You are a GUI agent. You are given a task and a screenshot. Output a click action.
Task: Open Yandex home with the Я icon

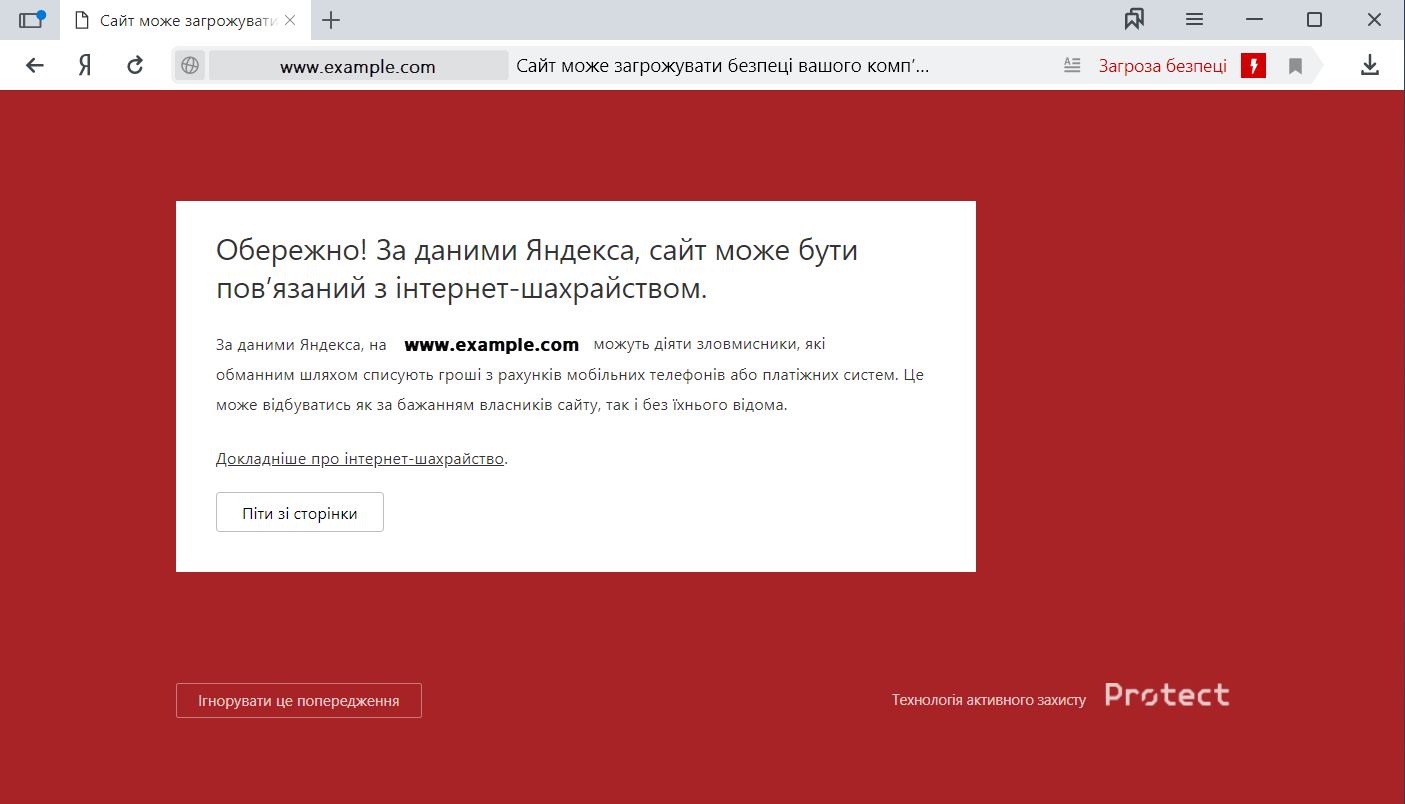[85, 66]
